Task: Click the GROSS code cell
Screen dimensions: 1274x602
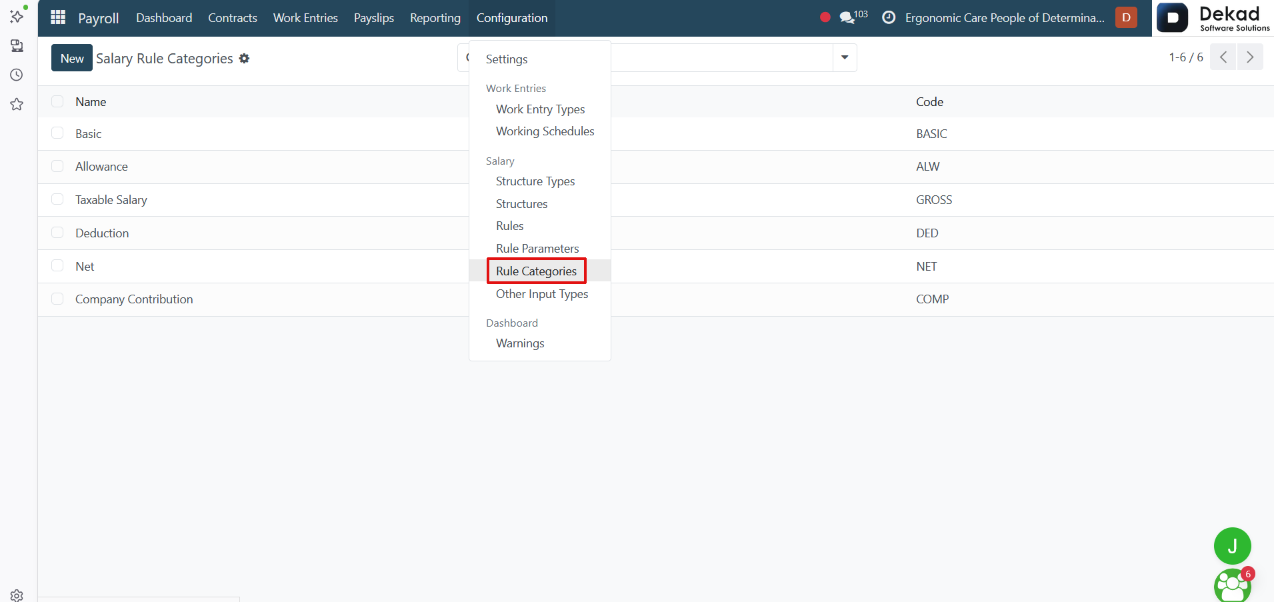Action: click(934, 200)
